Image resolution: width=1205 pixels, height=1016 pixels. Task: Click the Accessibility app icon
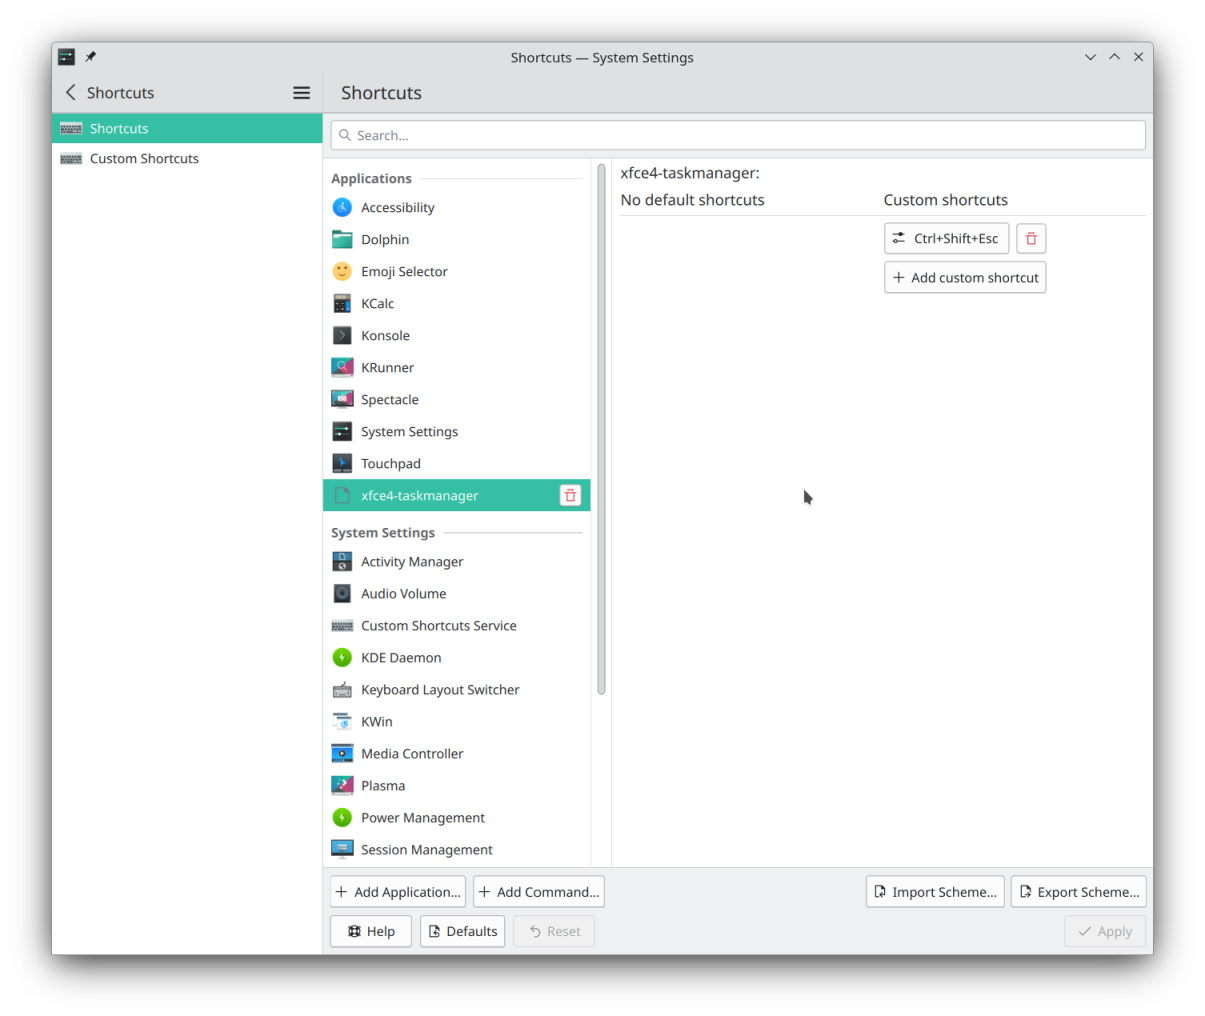(342, 207)
